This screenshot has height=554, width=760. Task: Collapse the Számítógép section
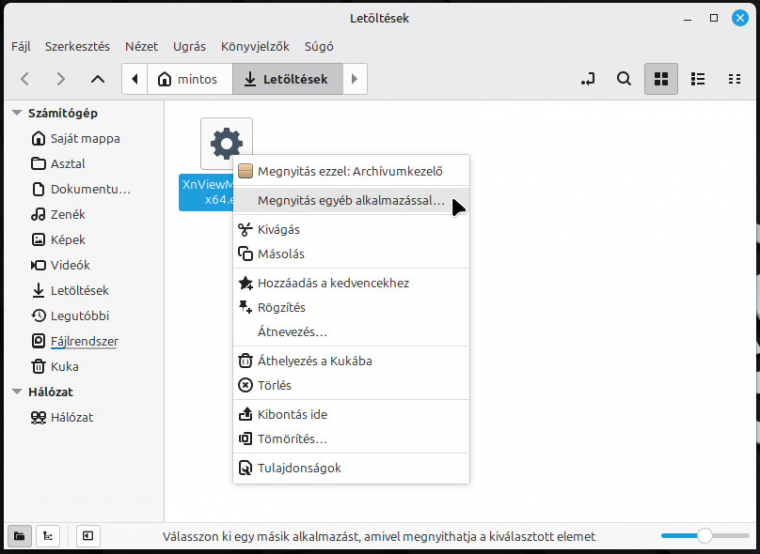(x=16, y=113)
